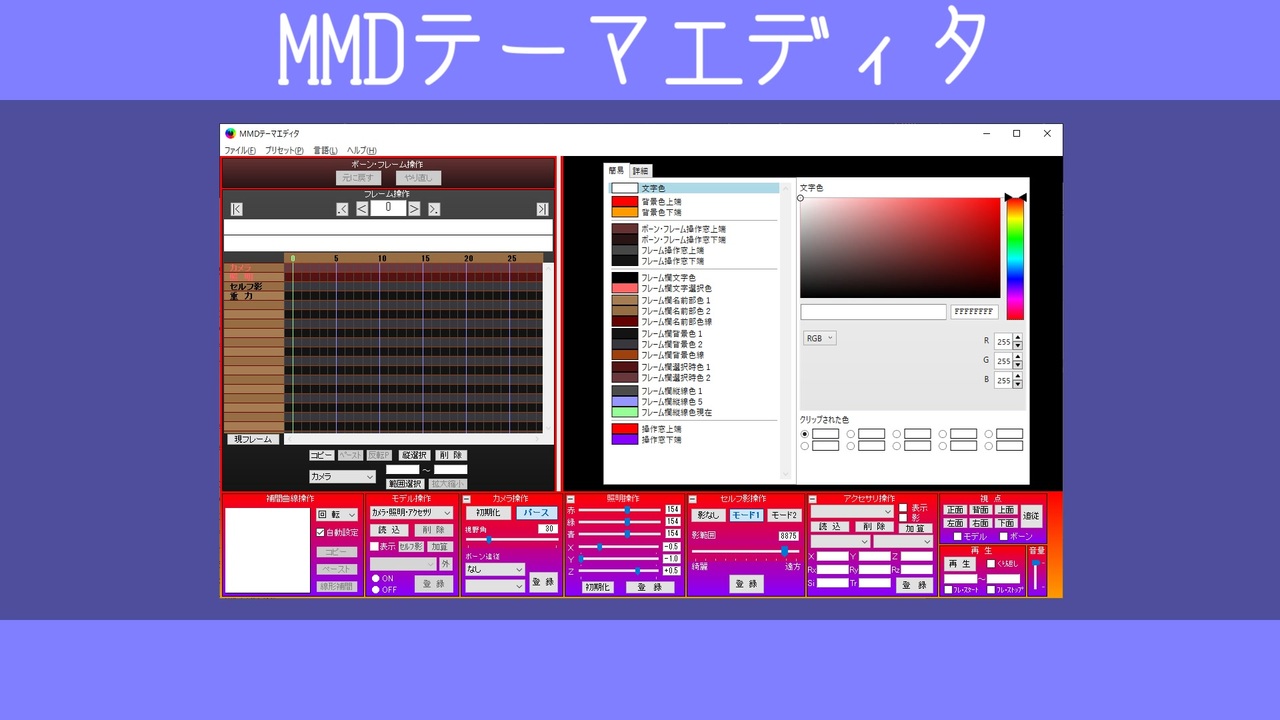Click the rainbow hue slider bar
Viewport: 1280px width, 720px height.
1015,259
